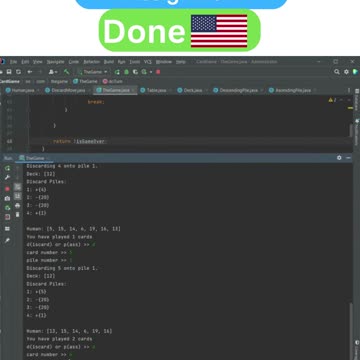Print console output with the printer icon
Viewport: 360px width, 360px height.
[x=18, y=205]
